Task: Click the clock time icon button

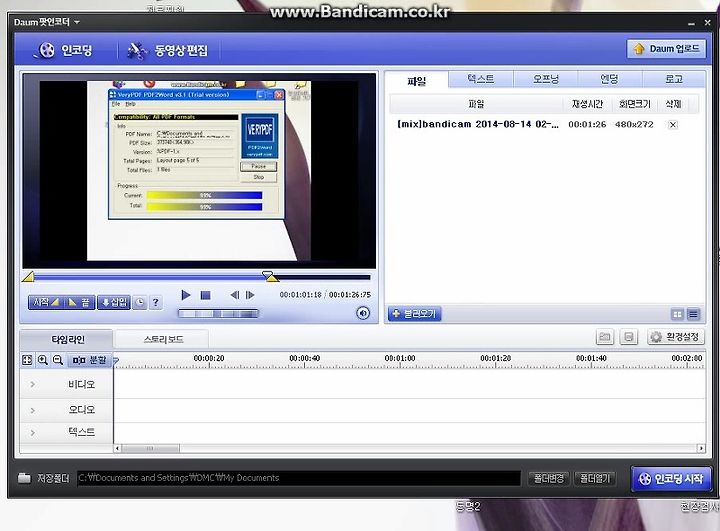Action: point(140,302)
